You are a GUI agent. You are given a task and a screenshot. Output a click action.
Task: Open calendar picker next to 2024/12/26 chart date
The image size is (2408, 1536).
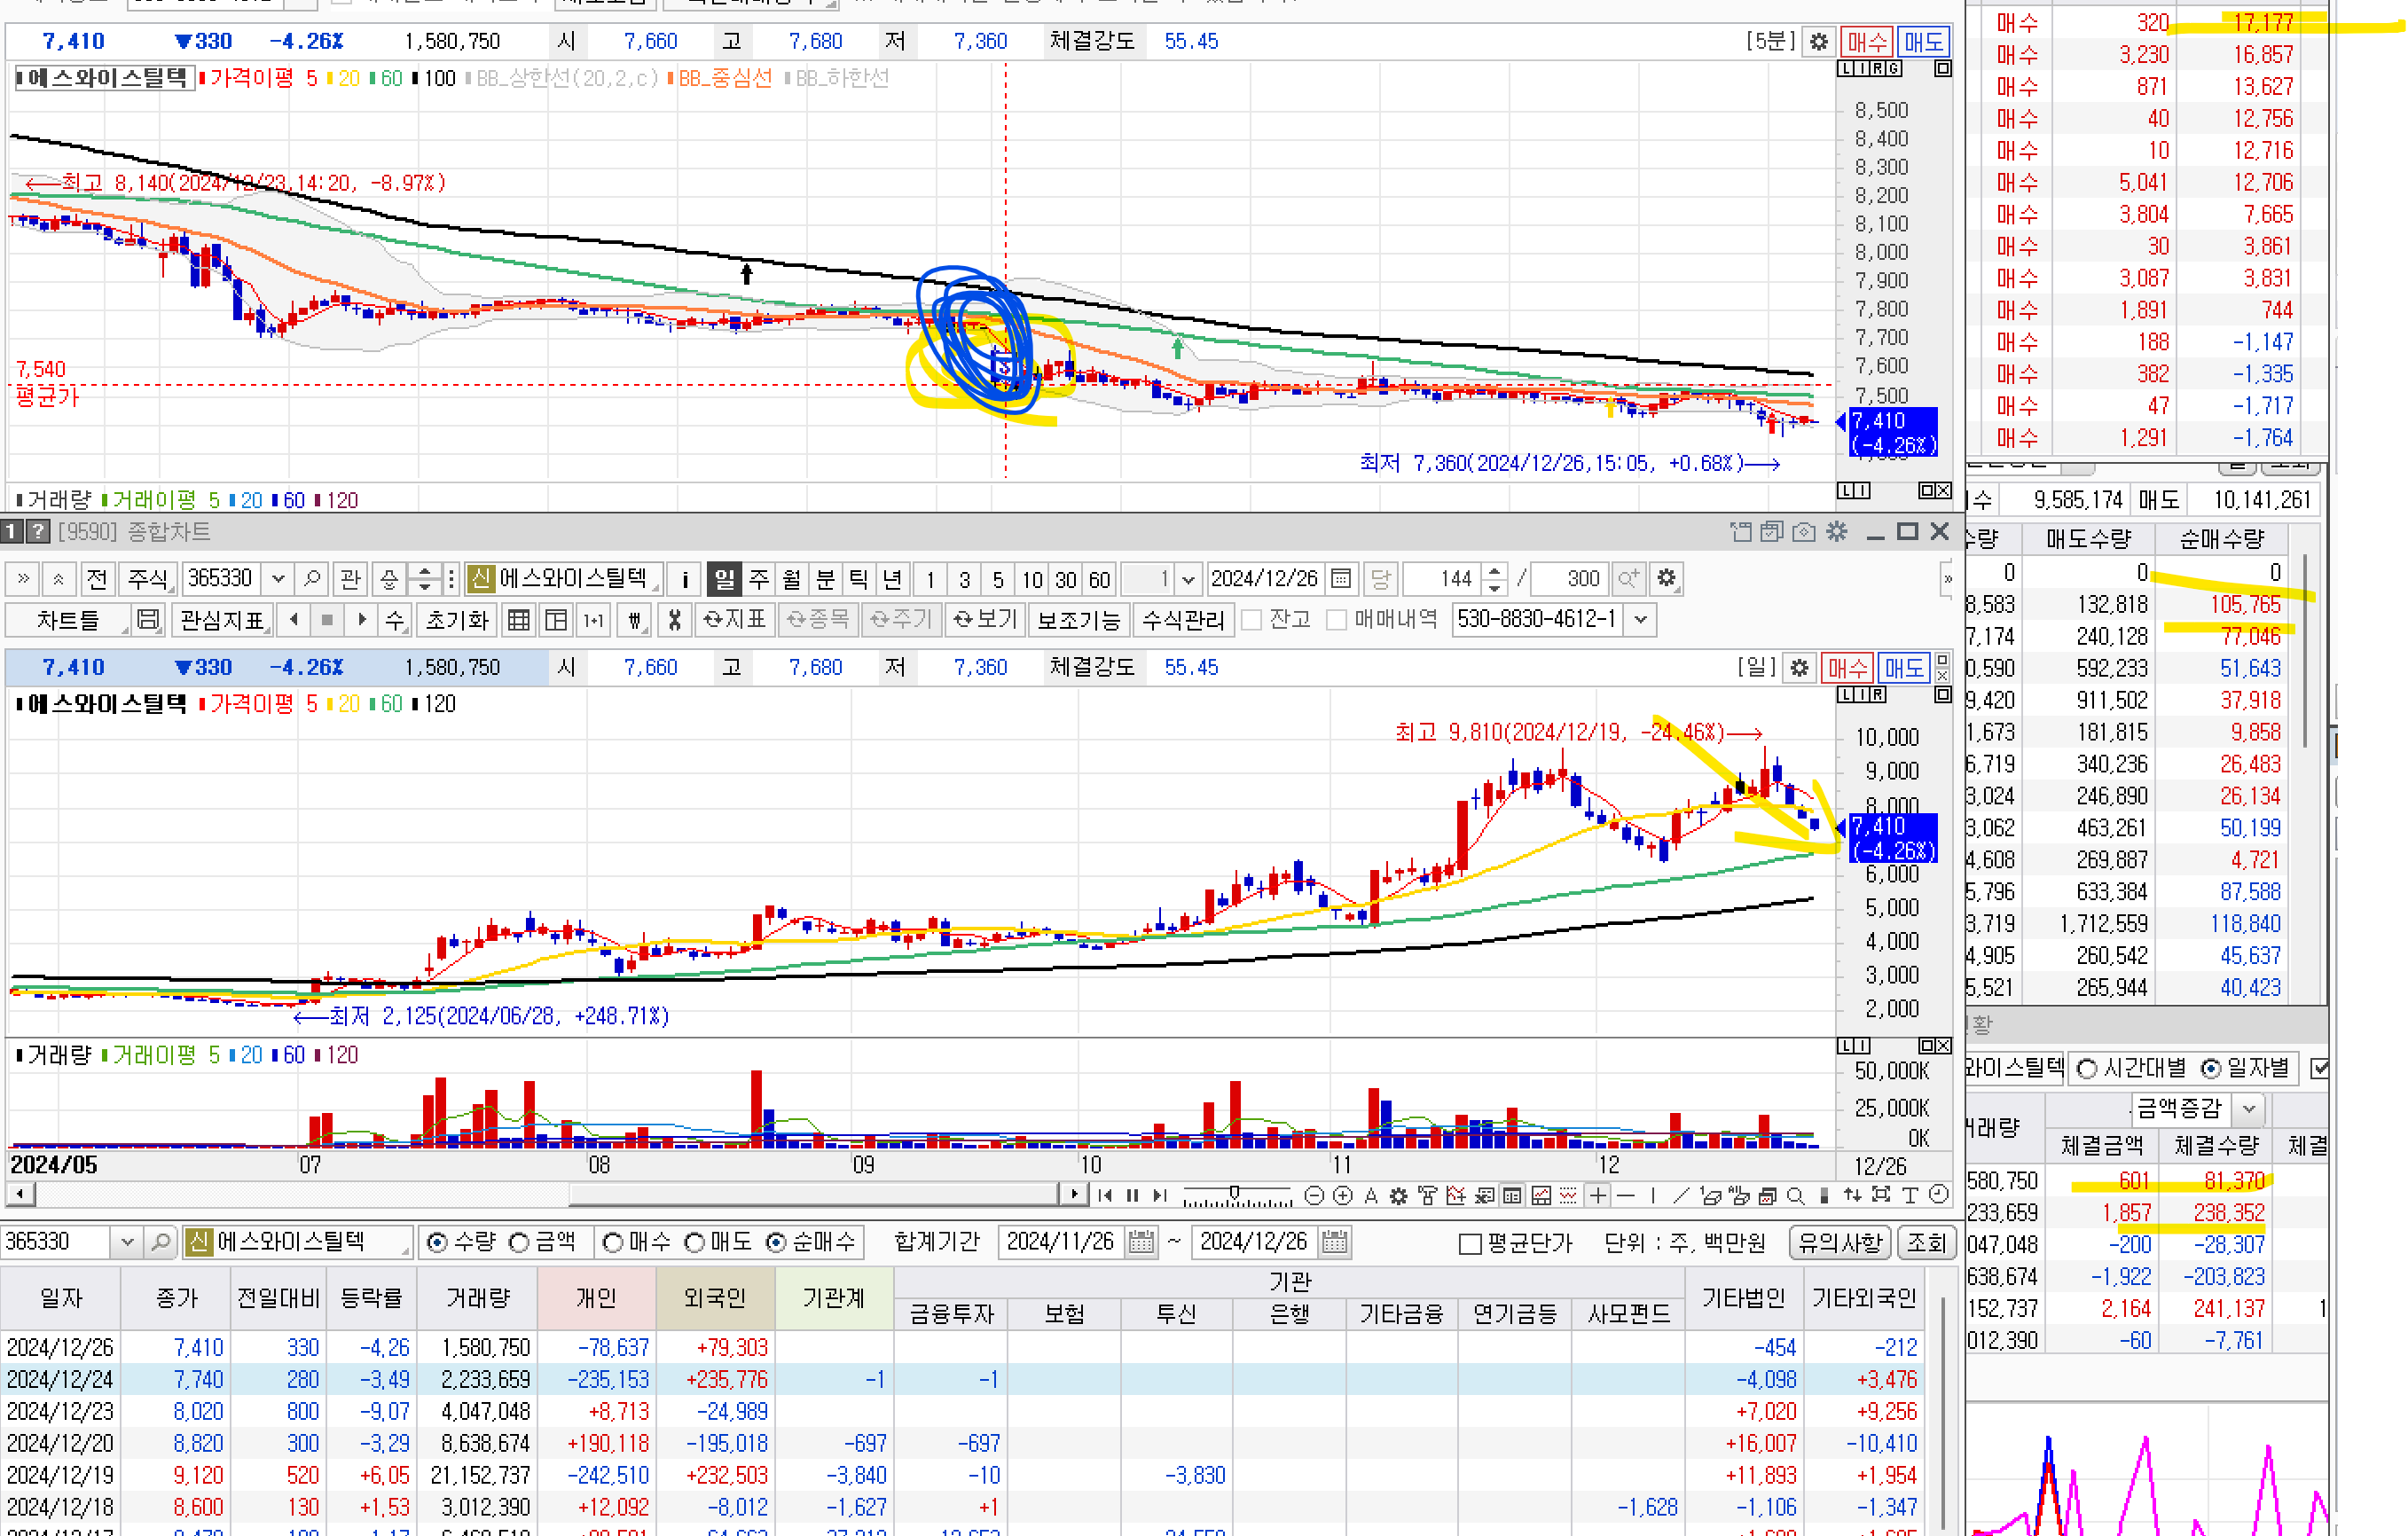[1341, 578]
